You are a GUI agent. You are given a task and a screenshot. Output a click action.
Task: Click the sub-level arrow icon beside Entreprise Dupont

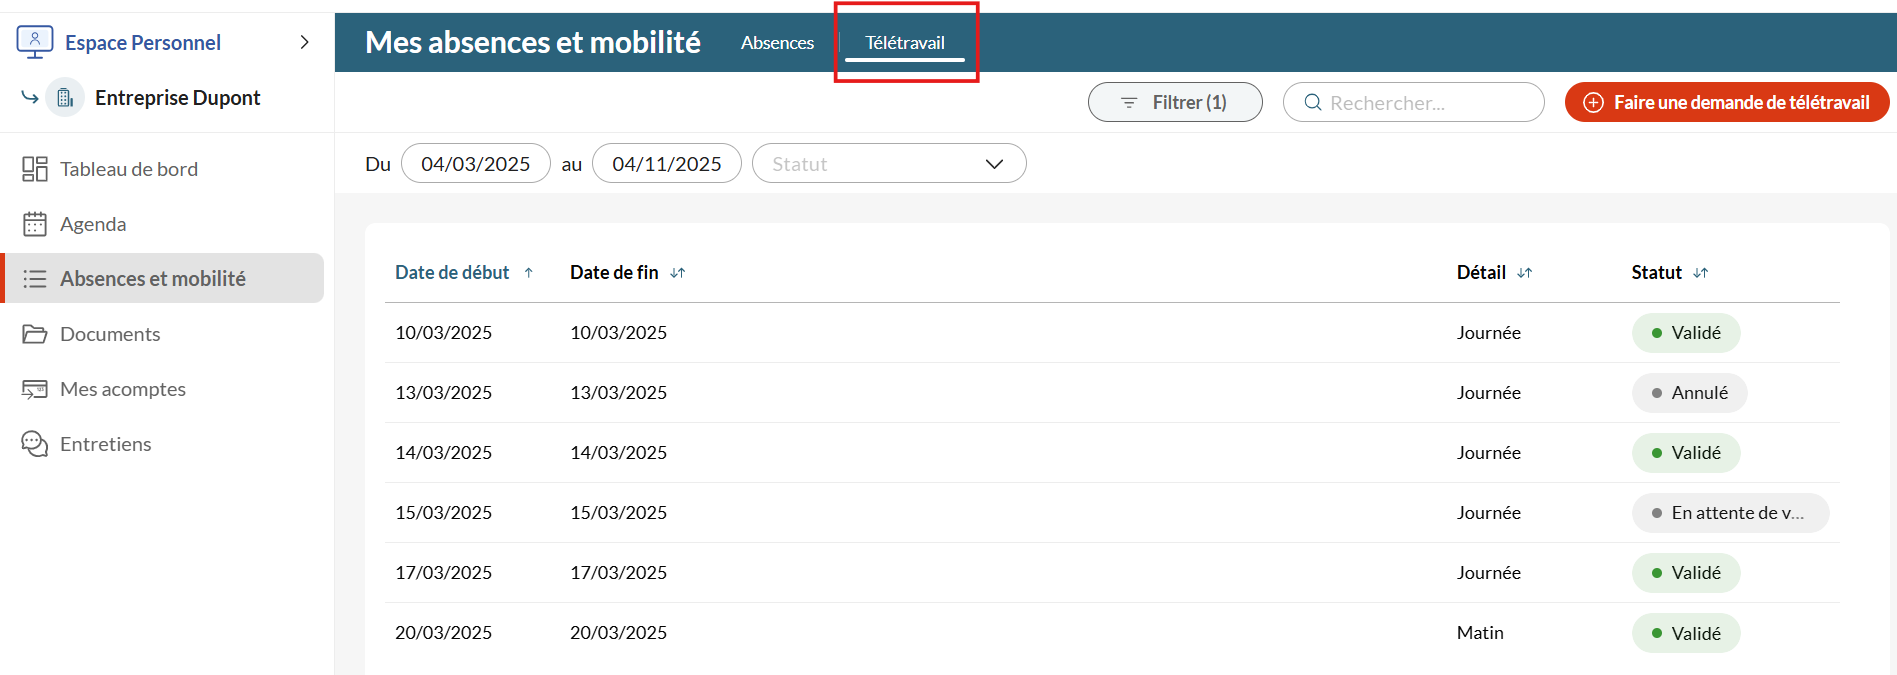[30, 97]
